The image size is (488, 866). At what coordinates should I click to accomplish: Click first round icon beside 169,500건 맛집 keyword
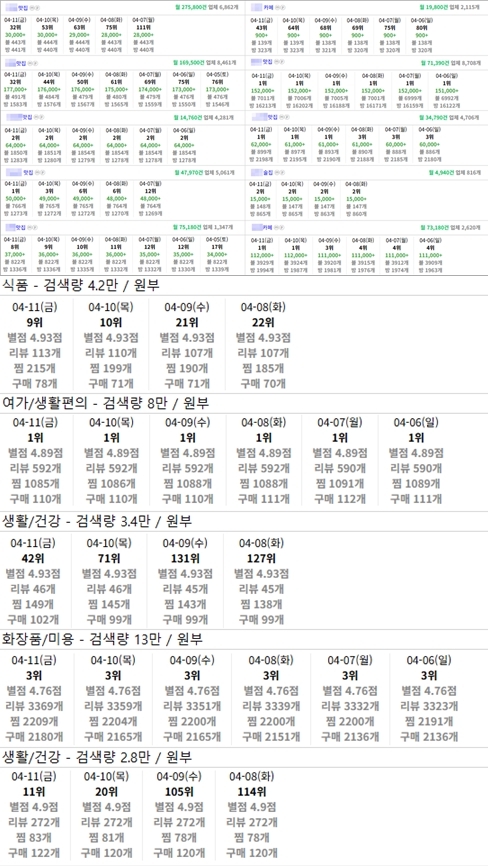(30, 64)
